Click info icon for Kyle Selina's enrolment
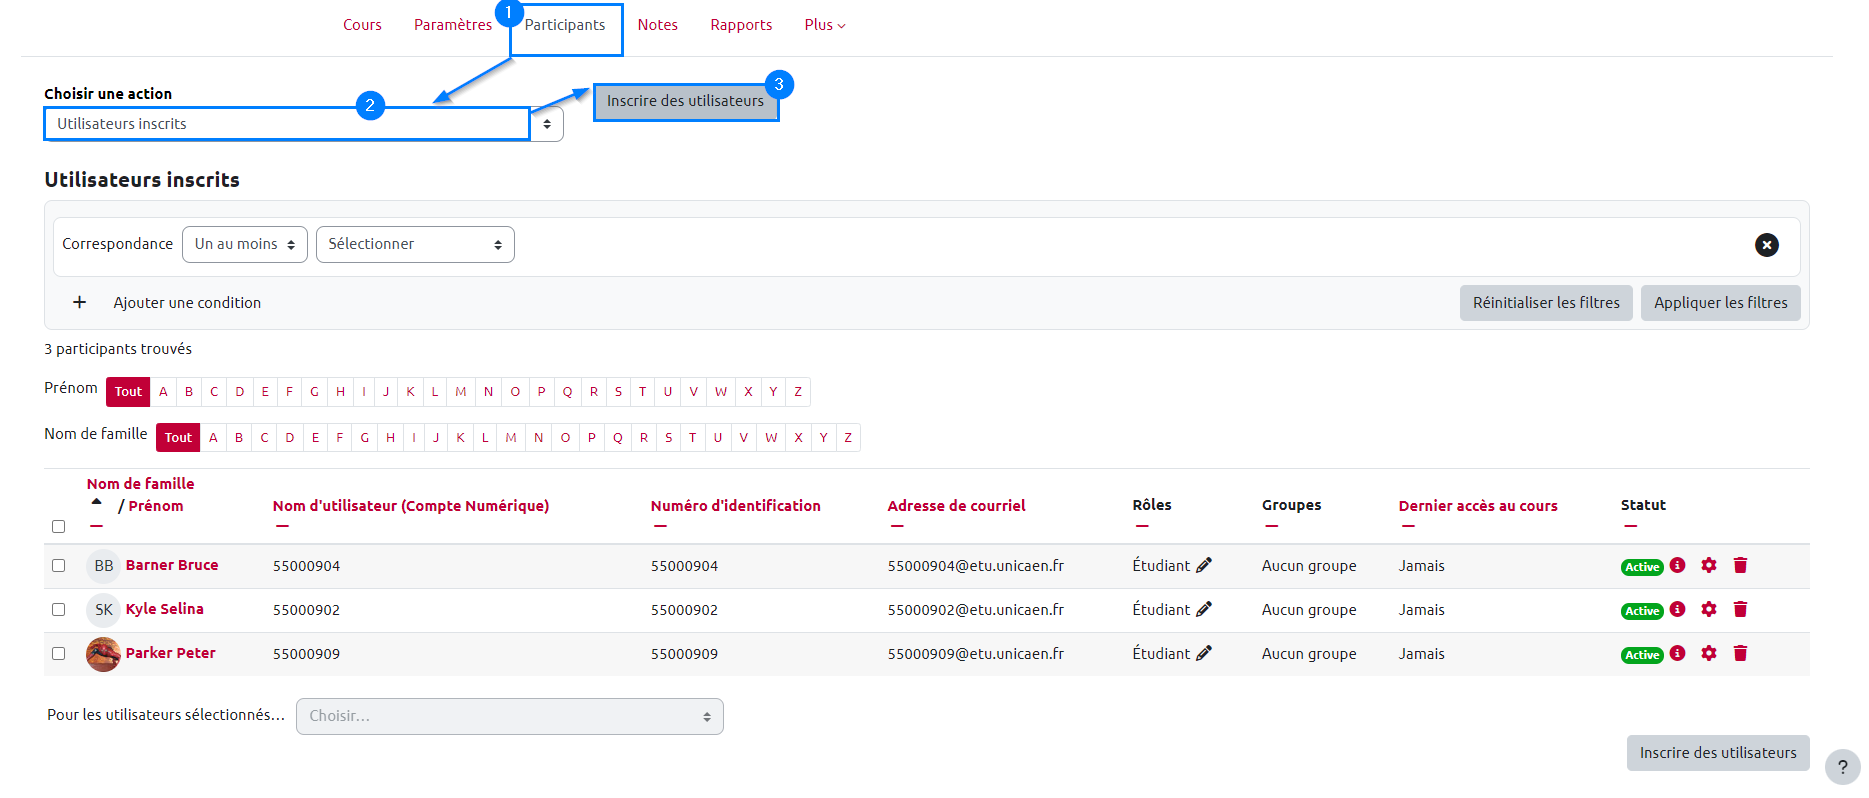1869x798 pixels. tap(1678, 609)
